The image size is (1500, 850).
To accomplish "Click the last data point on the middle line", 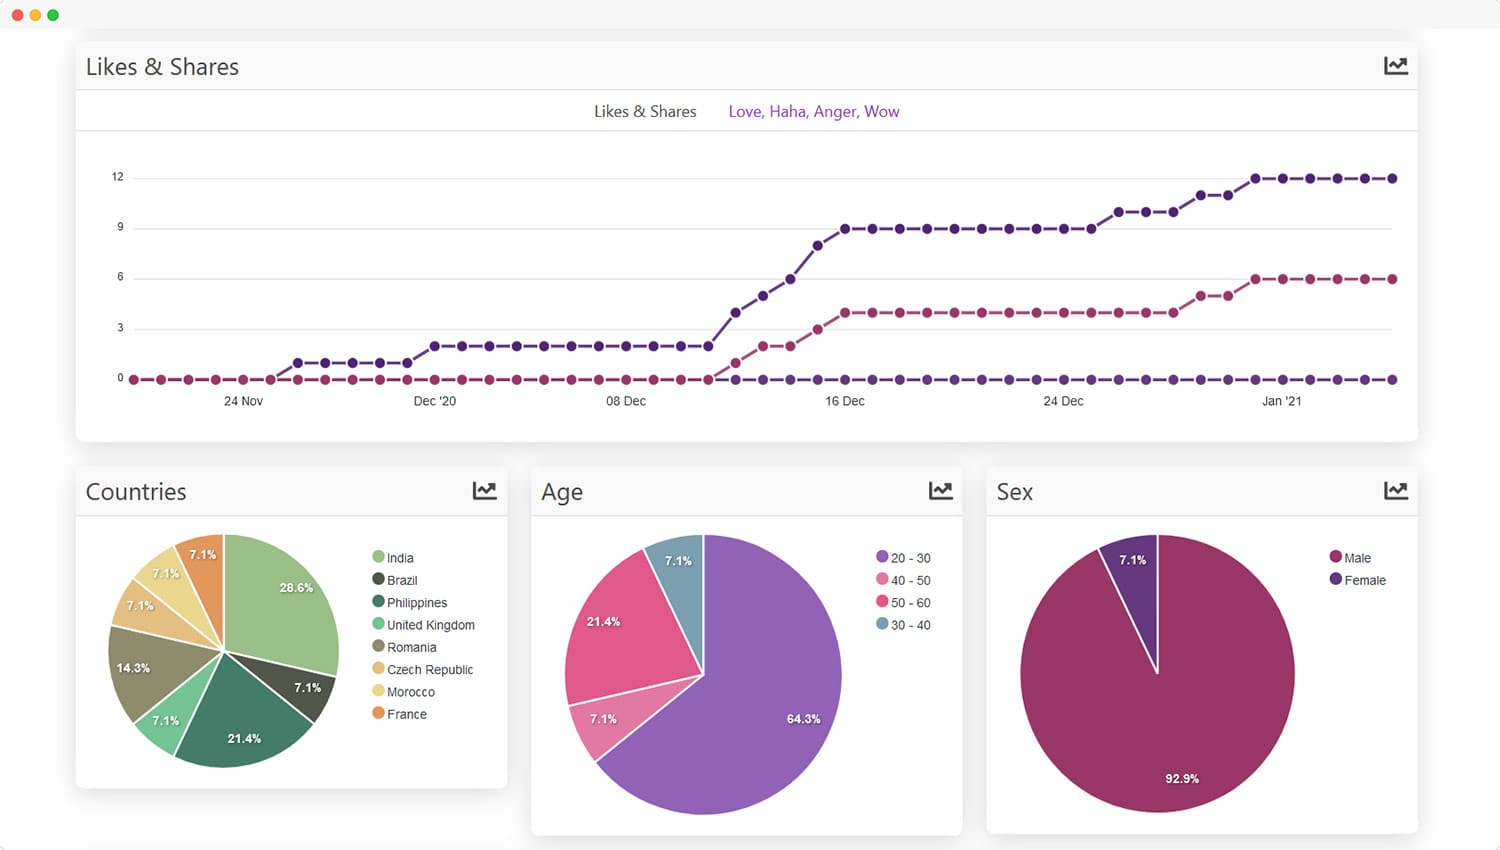I will 1392,279.
